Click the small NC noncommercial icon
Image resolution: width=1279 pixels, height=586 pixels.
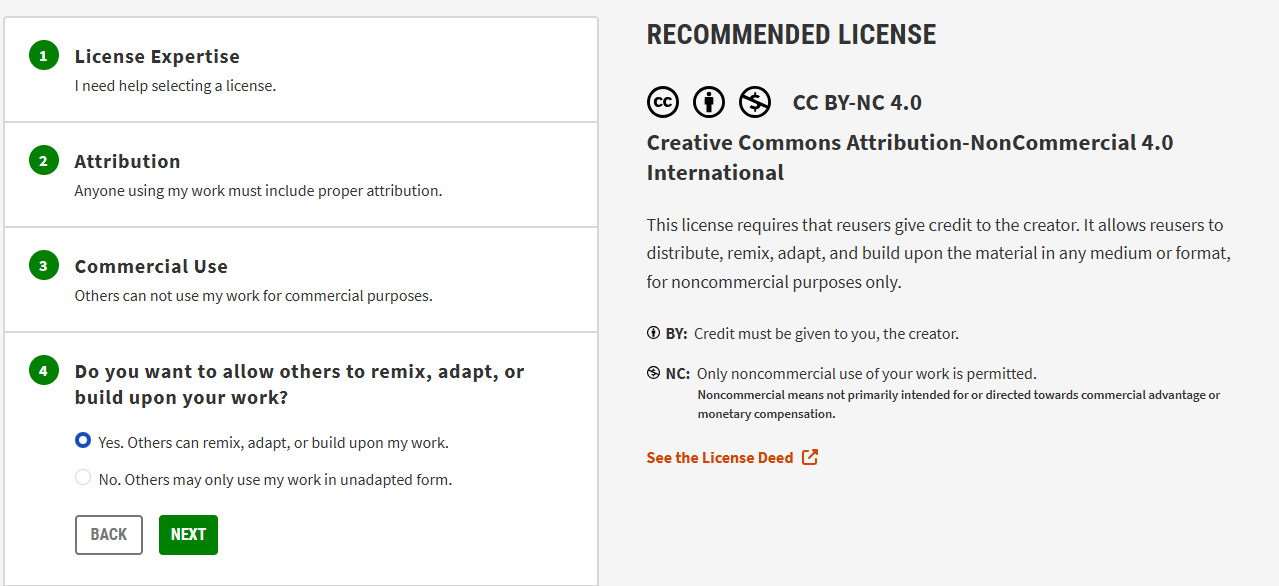(654, 374)
